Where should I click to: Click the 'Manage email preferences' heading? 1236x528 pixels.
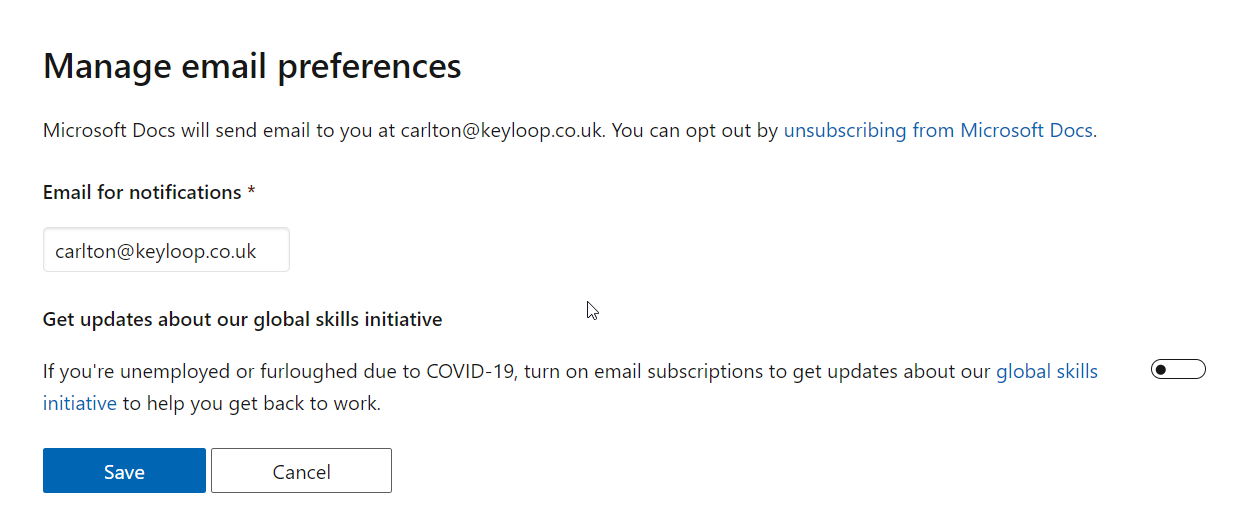pos(252,66)
